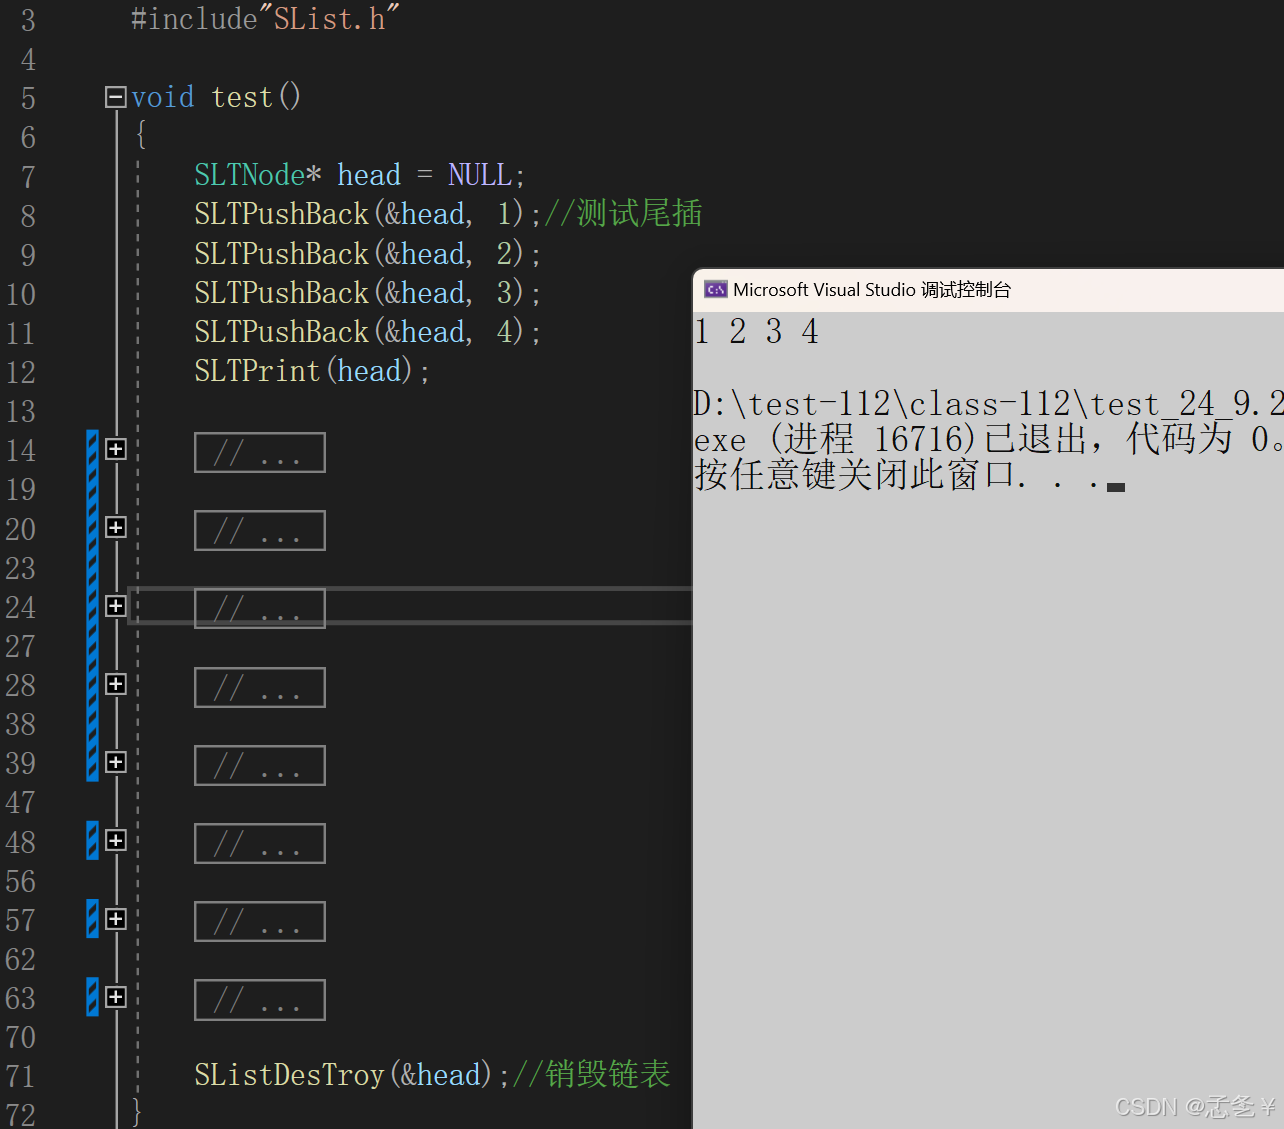Expand collapsed comment block at line 48
Screen dimensions: 1284x1129
coord(116,840)
